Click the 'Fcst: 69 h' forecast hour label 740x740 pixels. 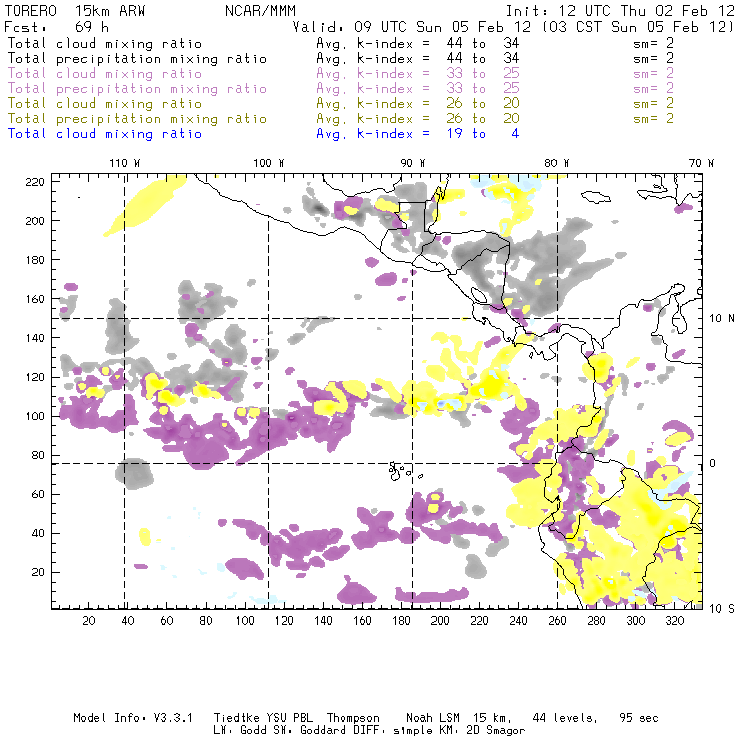(56, 27)
